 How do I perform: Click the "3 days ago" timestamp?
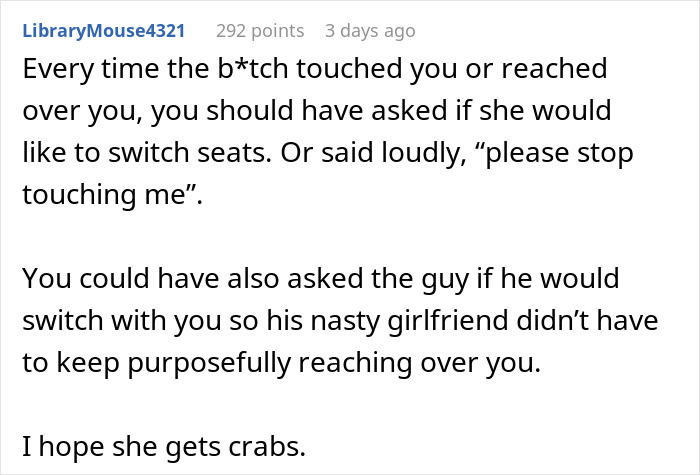pyautogui.click(x=370, y=31)
